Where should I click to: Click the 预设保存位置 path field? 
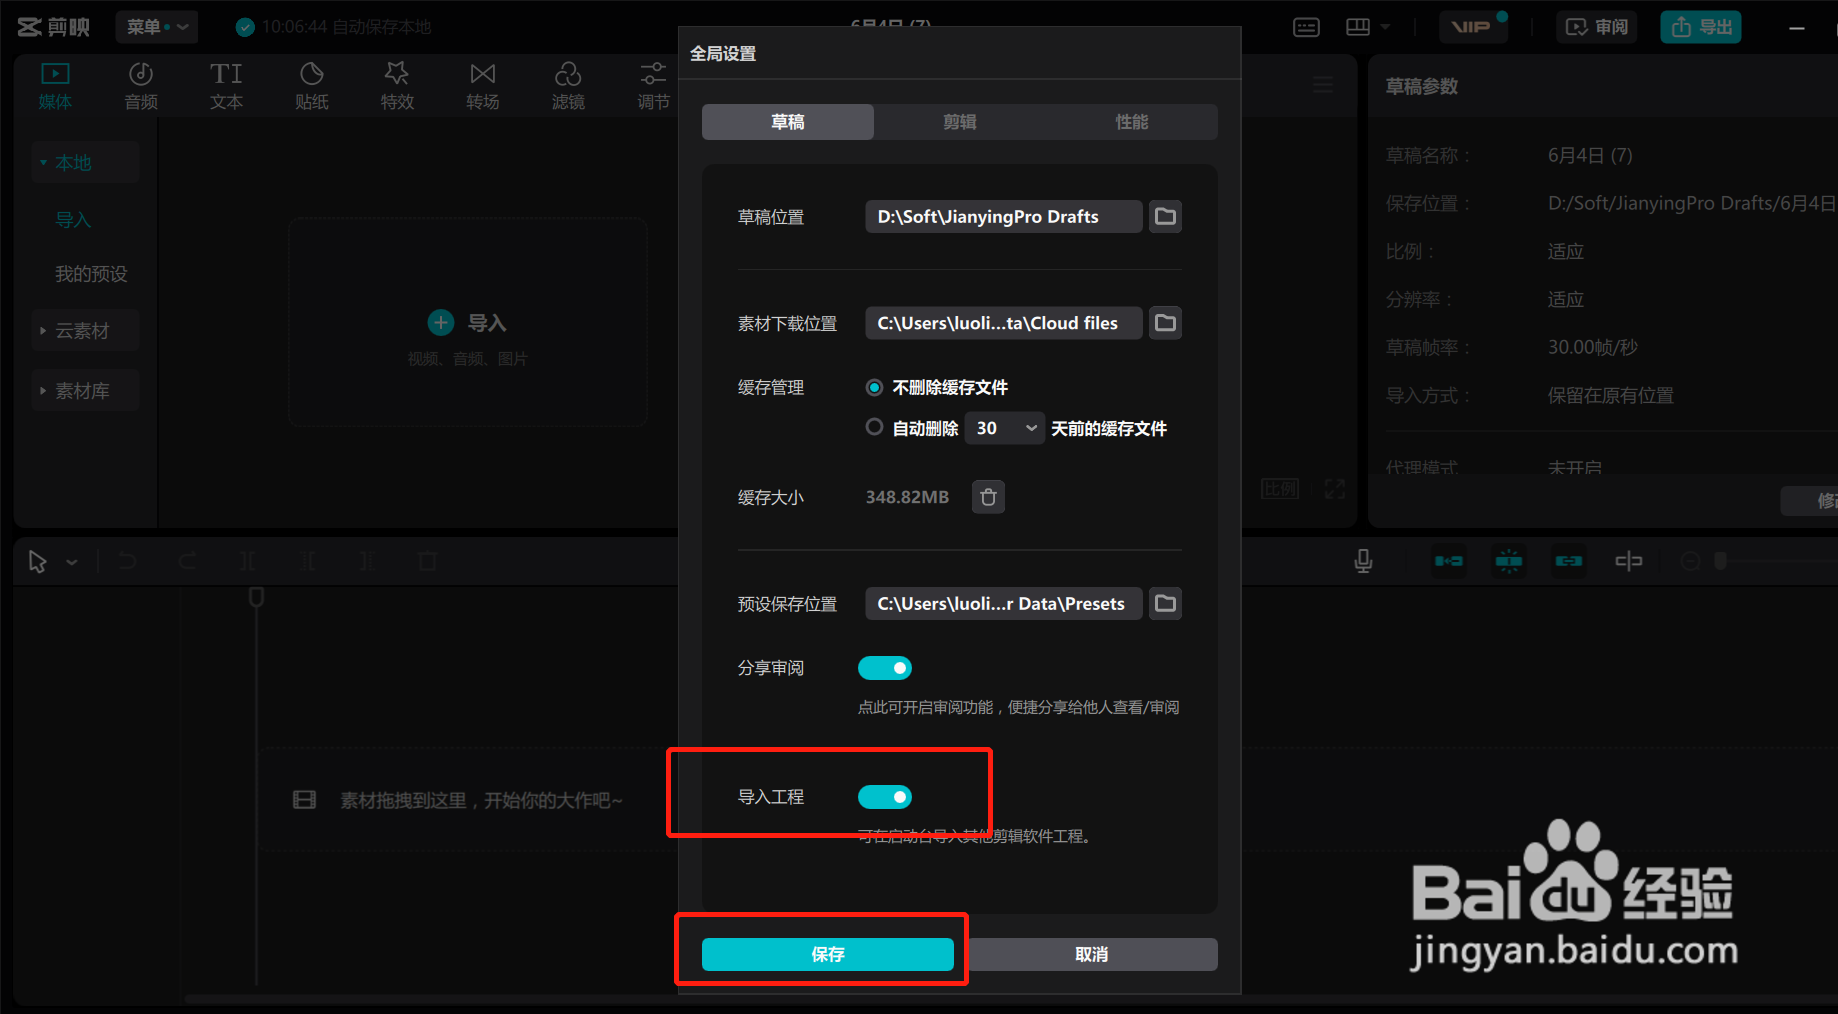(1004, 603)
